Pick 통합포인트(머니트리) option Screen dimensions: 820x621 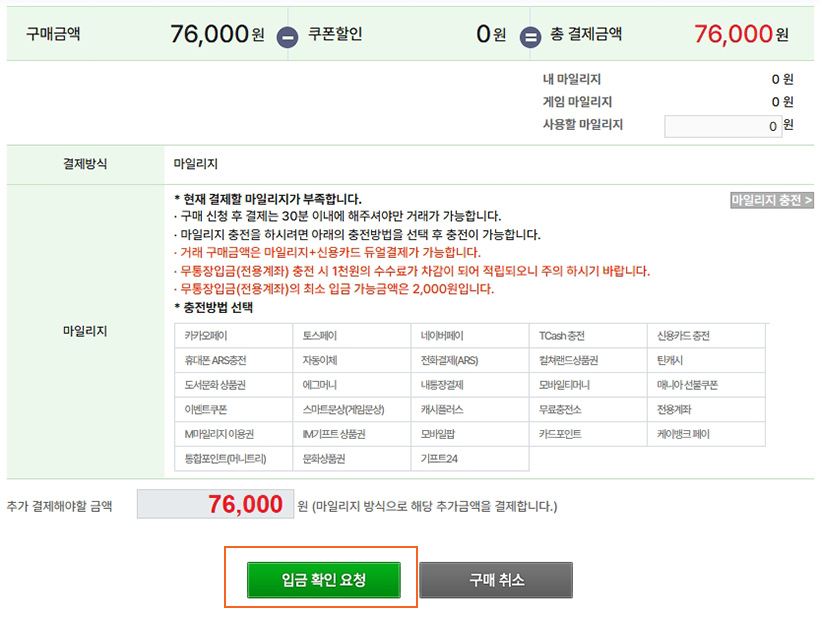(226, 459)
